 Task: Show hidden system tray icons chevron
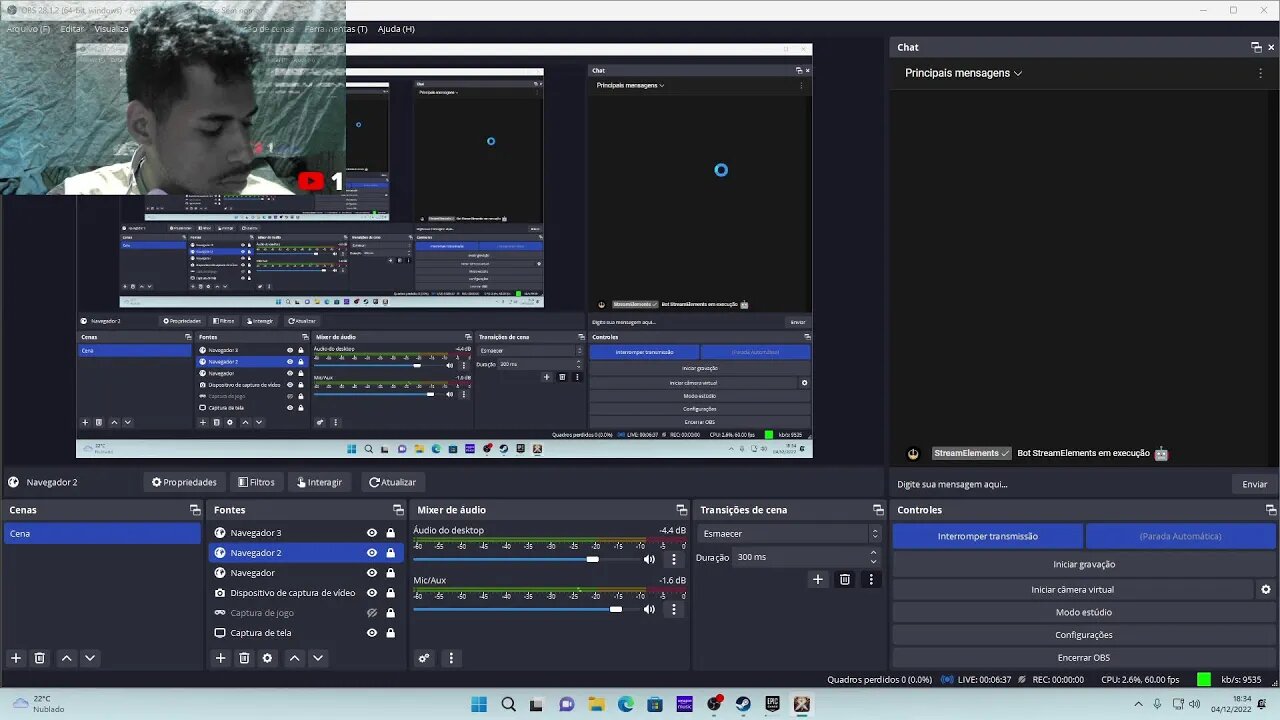[x=1138, y=704]
